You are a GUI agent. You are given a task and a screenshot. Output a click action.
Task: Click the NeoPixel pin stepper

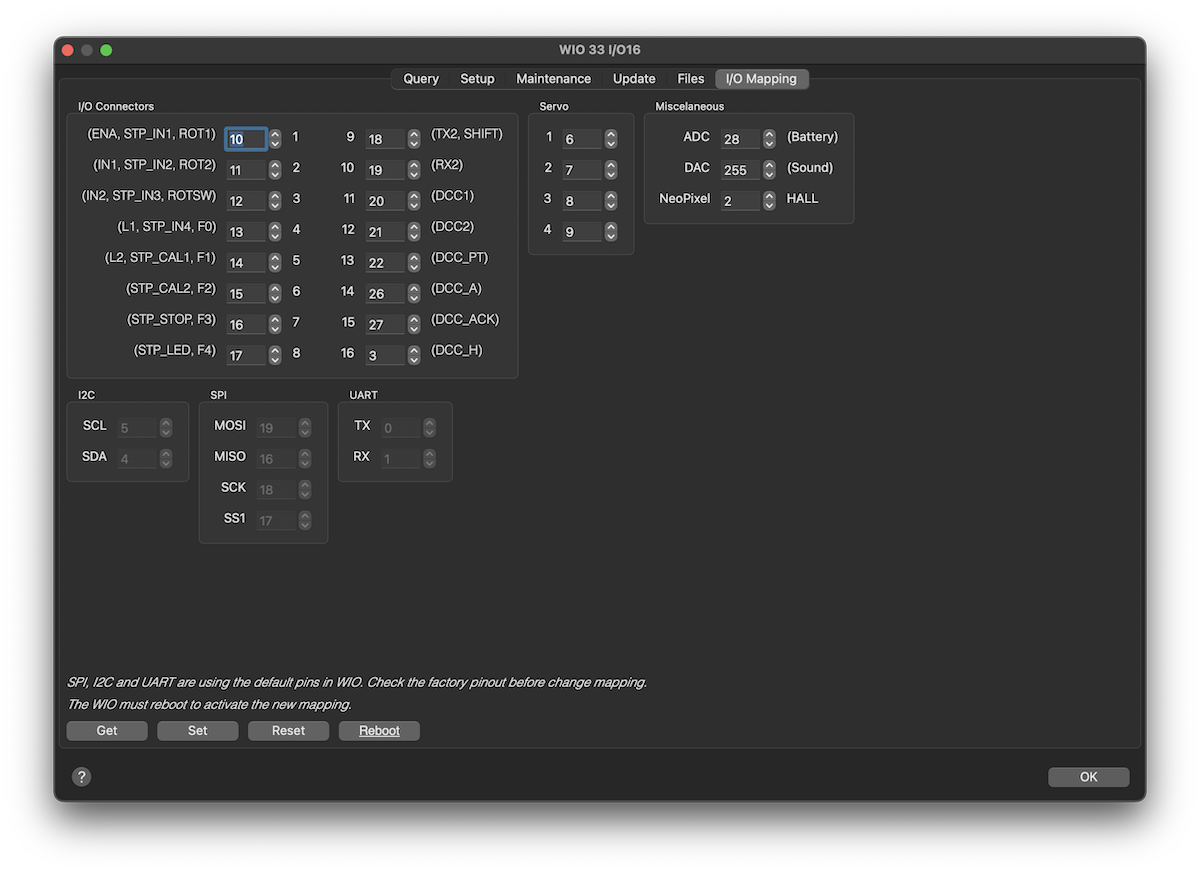(769, 200)
